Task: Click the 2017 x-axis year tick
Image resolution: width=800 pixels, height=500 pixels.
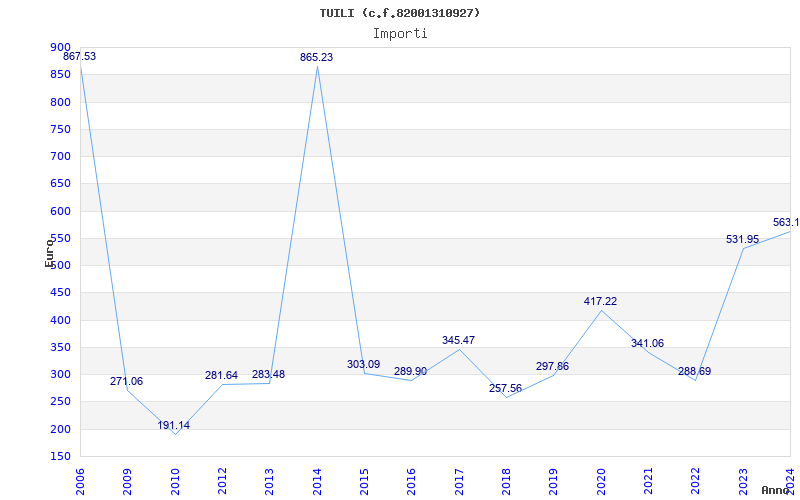Action: (x=459, y=481)
